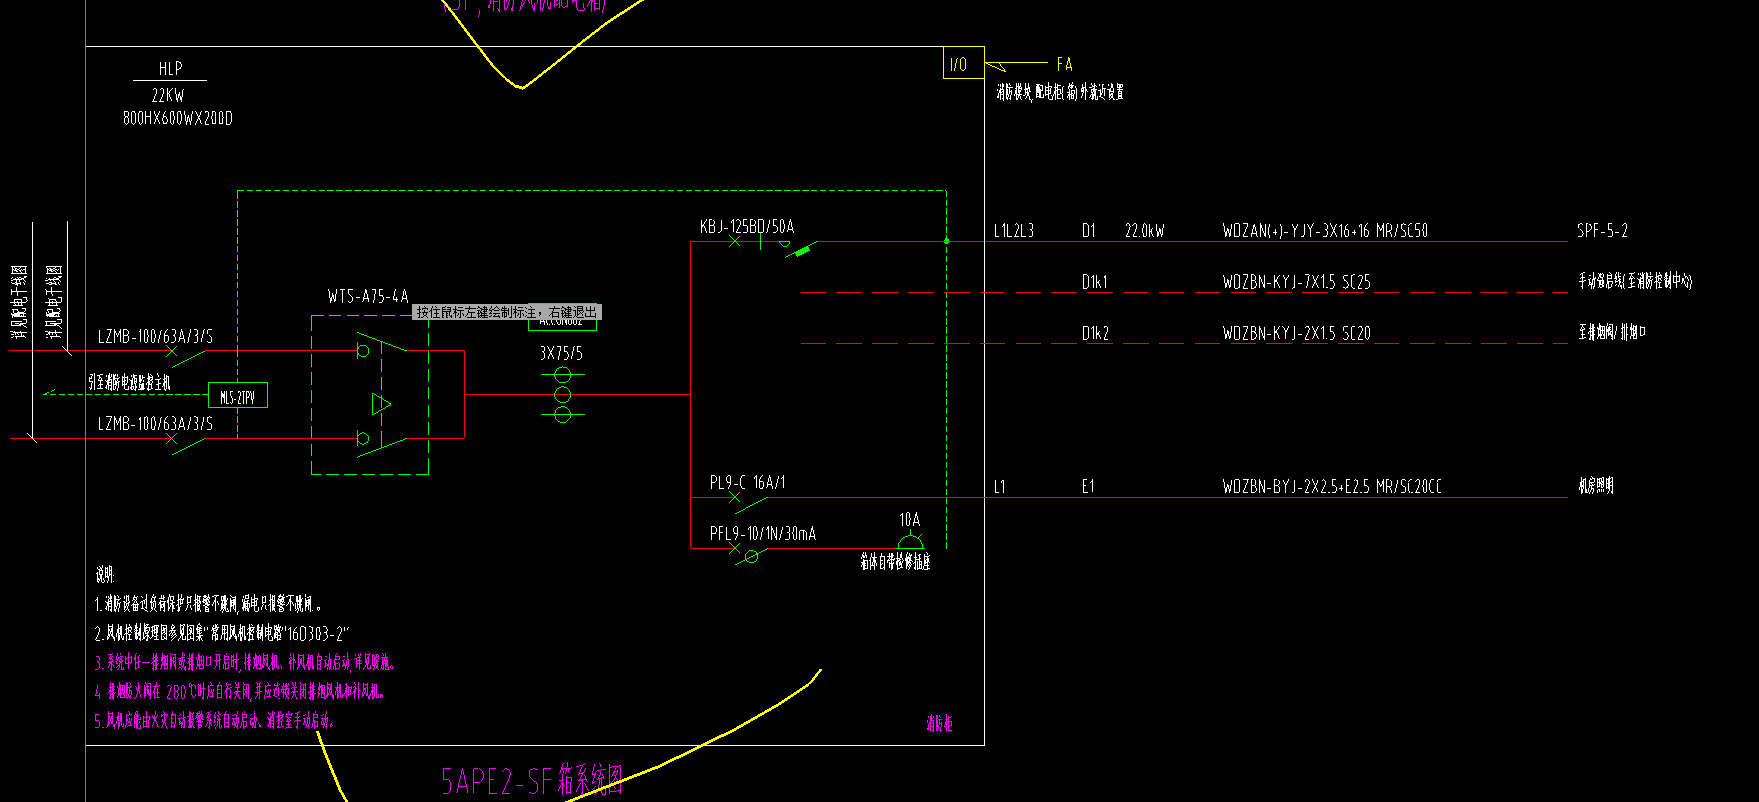Click lower LZMB-100/63A/3/S breaker symbol
The width and height of the screenshot is (1759, 802).
click(x=187, y=442)
